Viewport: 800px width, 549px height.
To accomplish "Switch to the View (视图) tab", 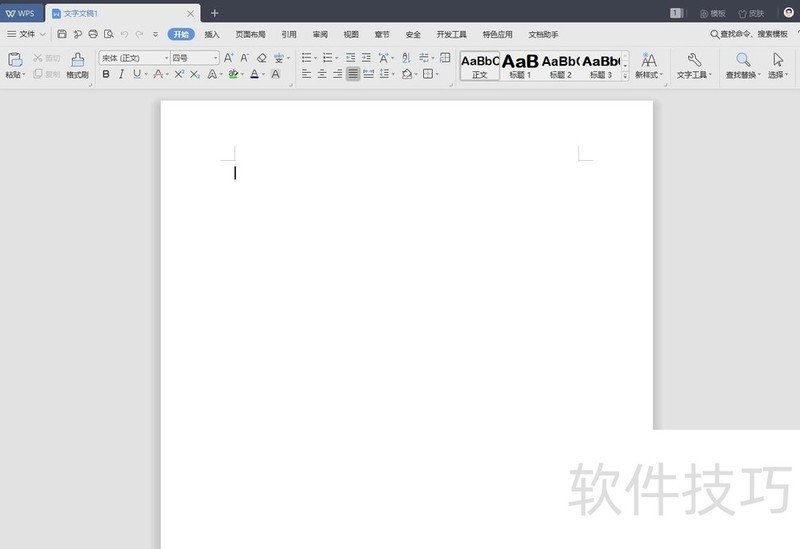I will tap(351, 34).
